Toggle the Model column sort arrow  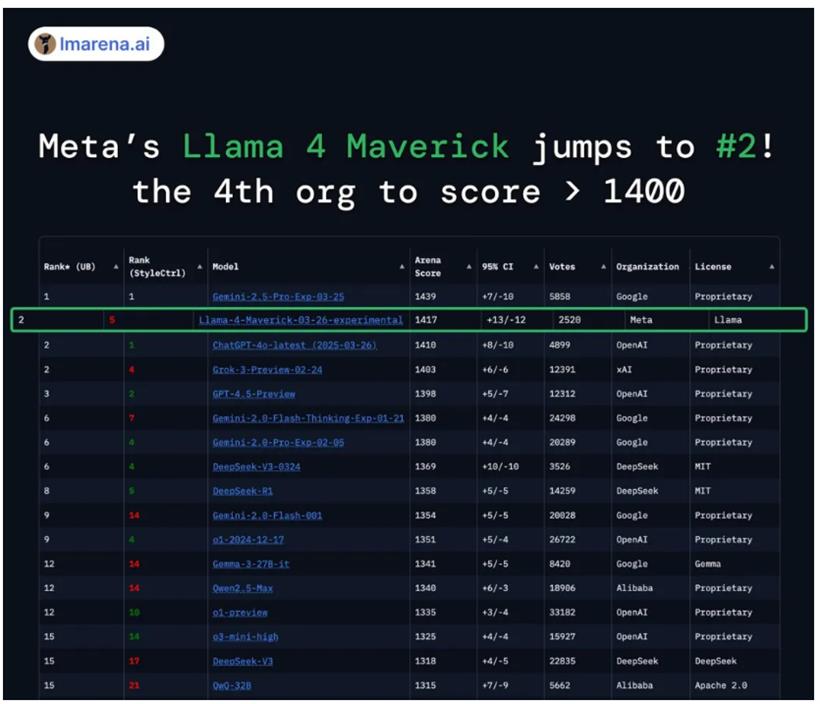coord(402,267)
